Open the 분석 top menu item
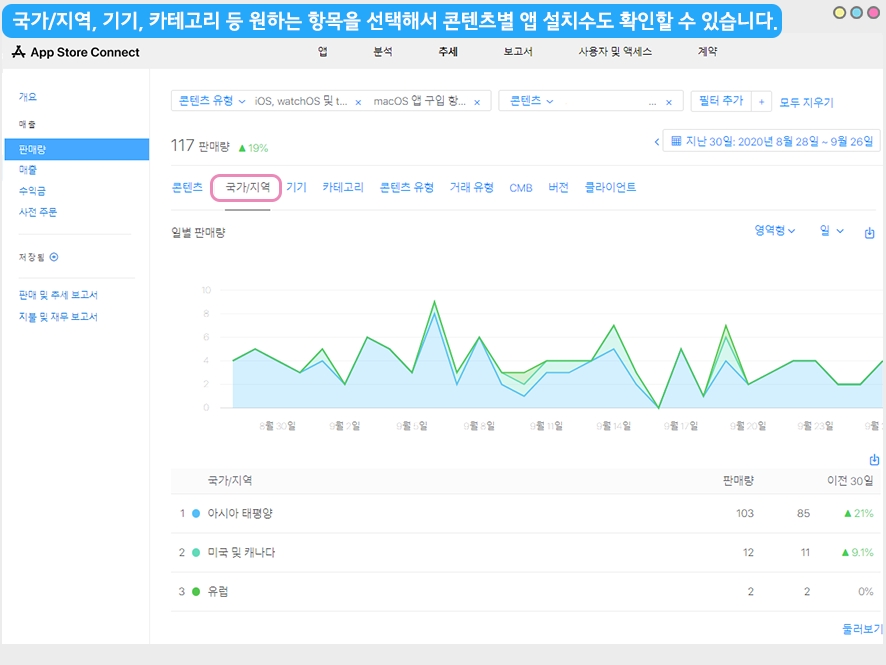The width and height of the screenshot is (886, 665). (x=383, y=52)
